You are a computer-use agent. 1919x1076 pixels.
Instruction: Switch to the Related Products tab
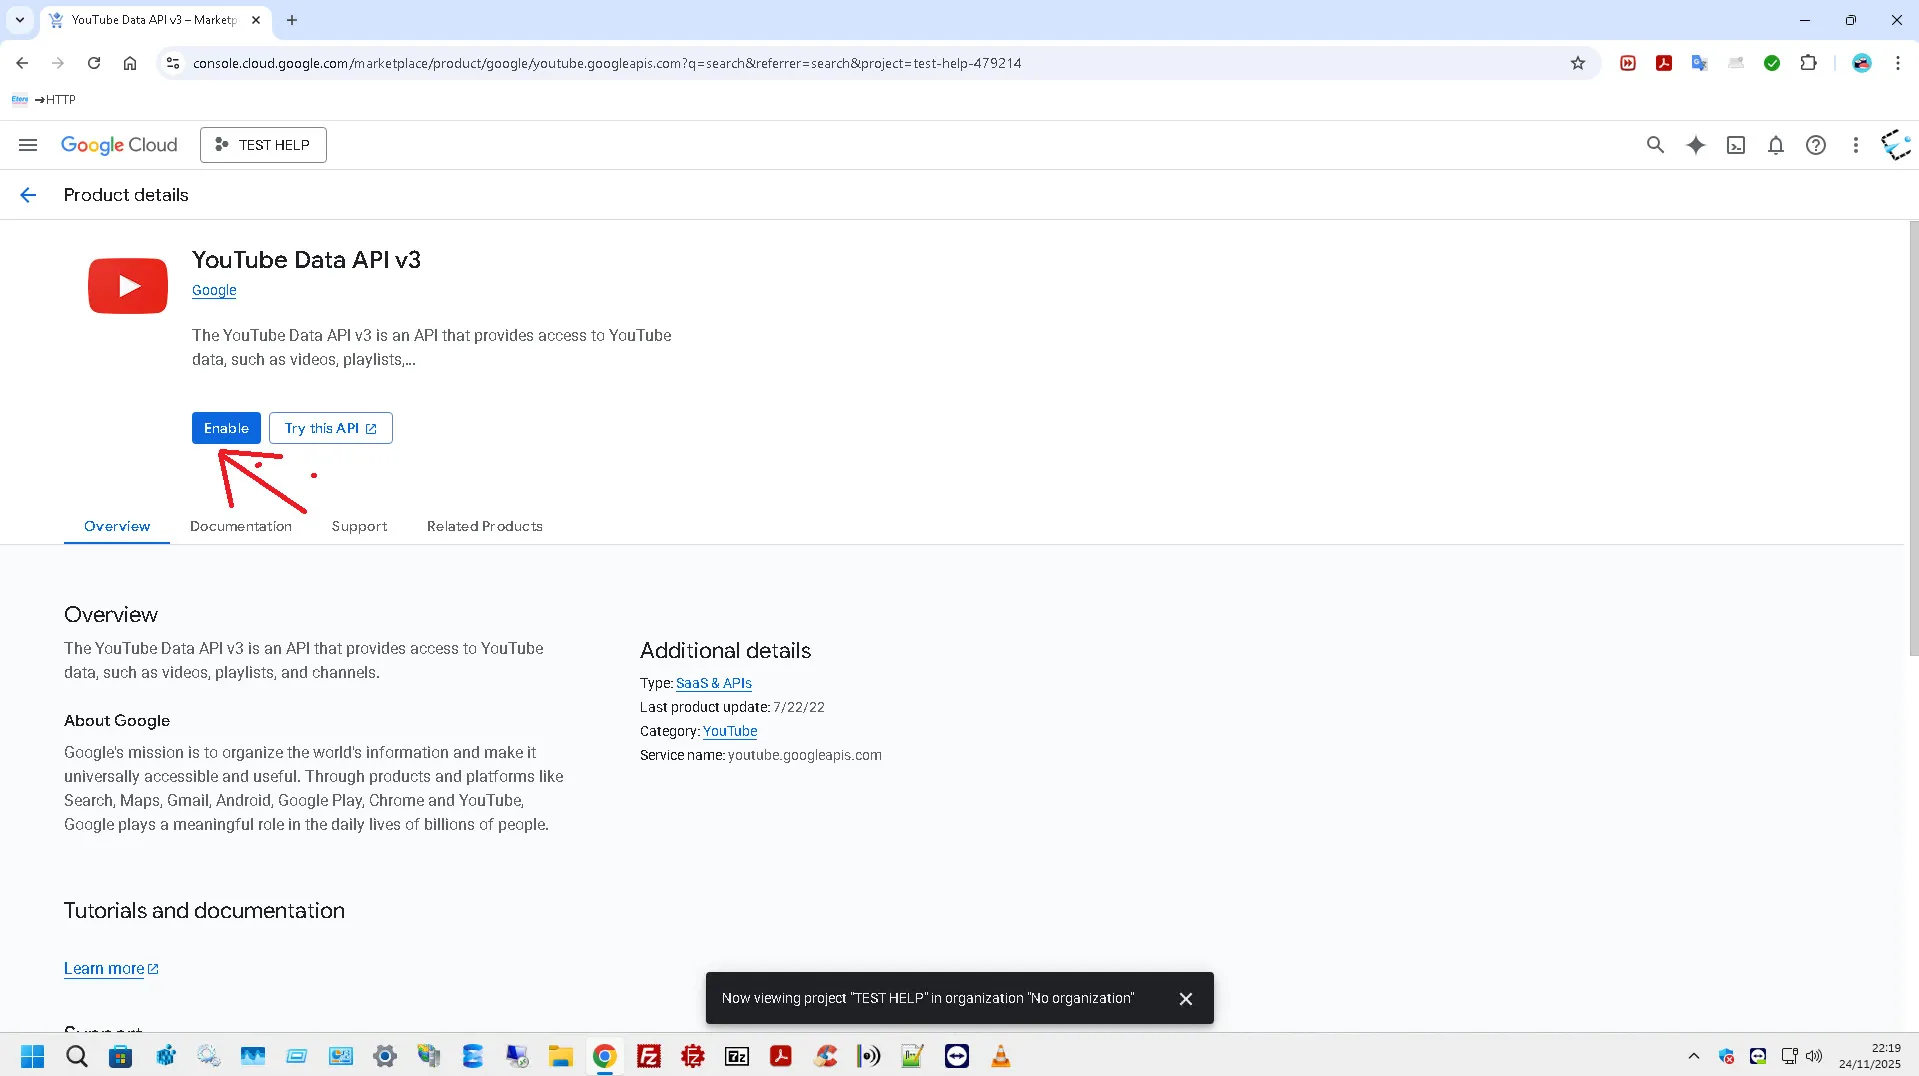point(485,526)
